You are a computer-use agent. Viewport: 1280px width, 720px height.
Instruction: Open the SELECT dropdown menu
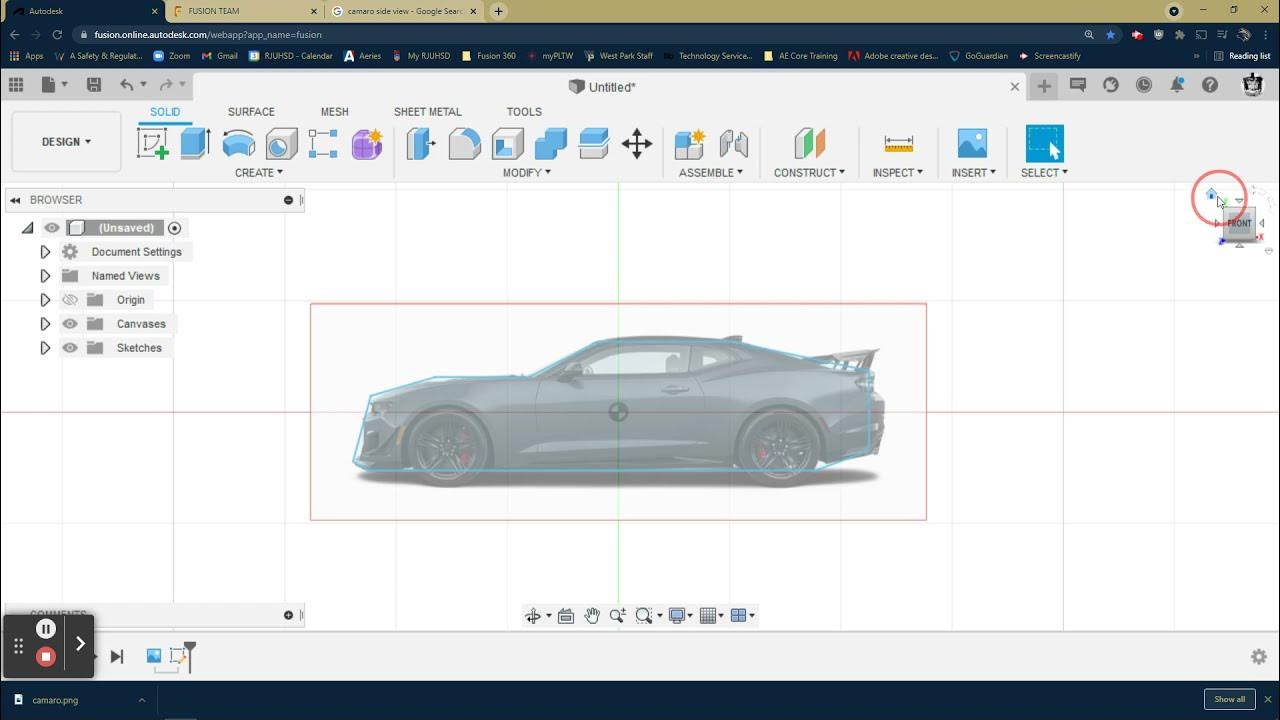[x=1044, y=173]
